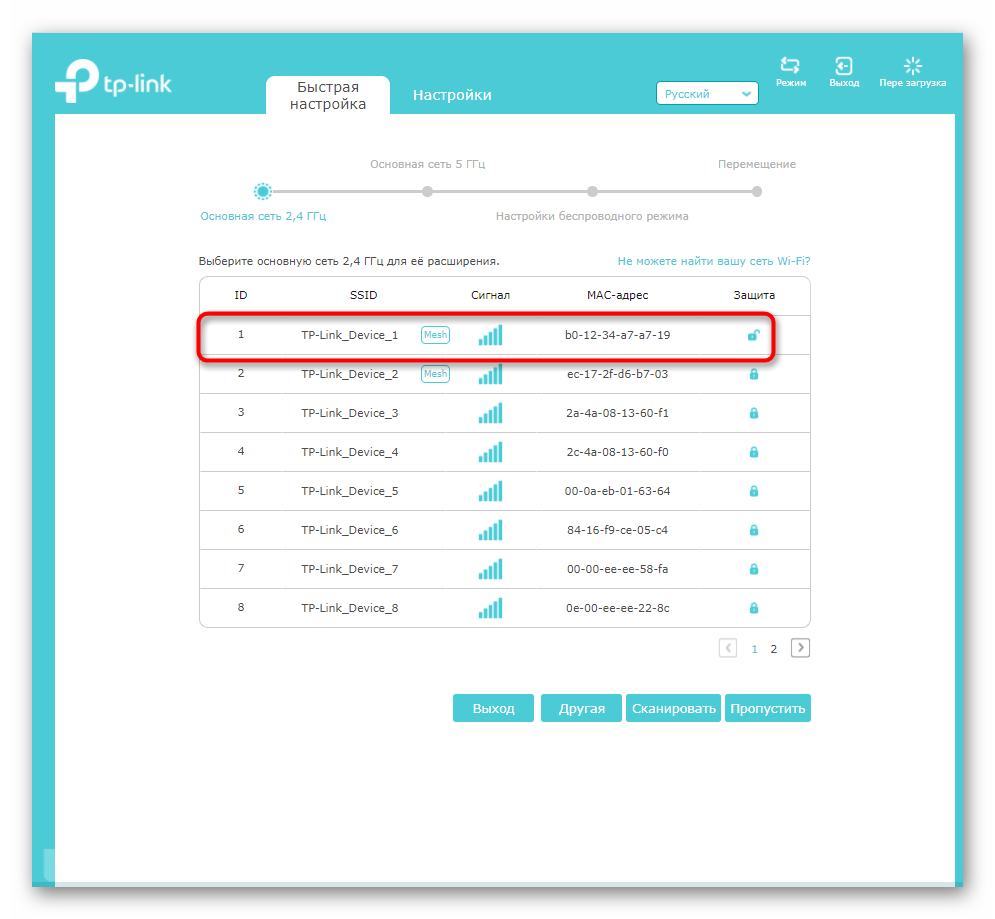995x919 pixels.
Task: Click signal bars for TP-Link_Device_5
Action: point(491,491)
